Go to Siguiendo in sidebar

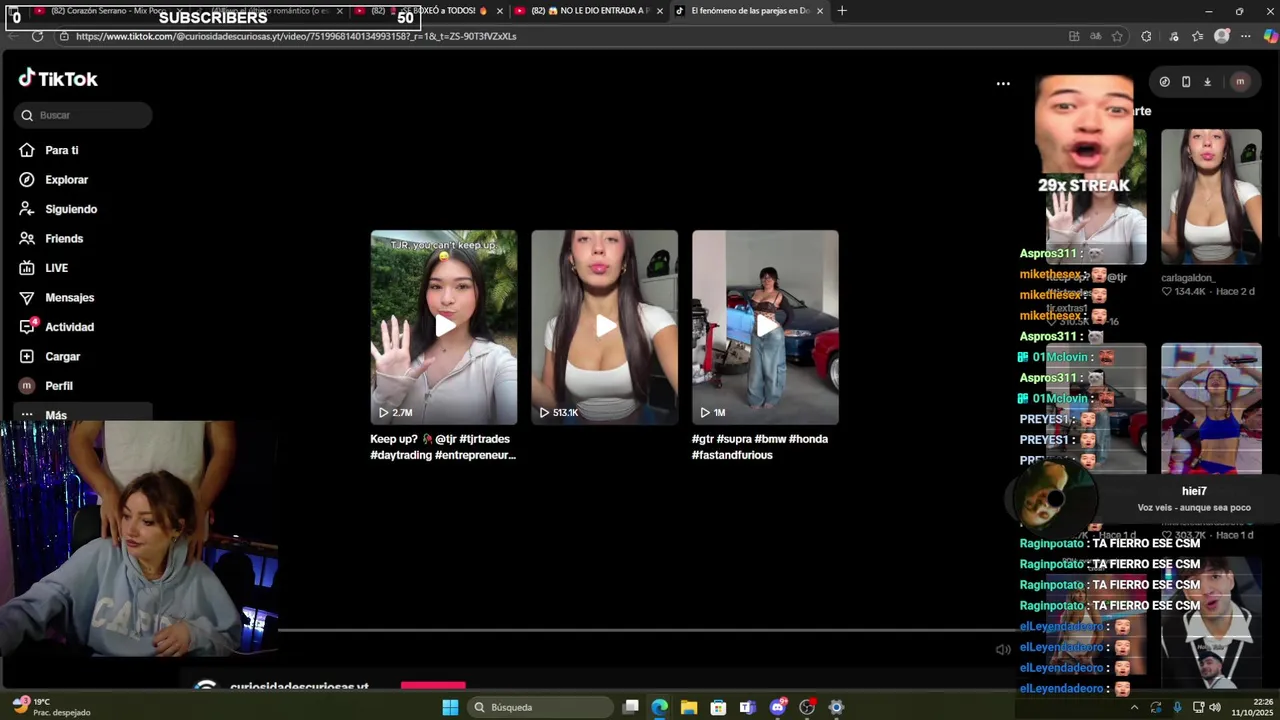coord(57,209)
